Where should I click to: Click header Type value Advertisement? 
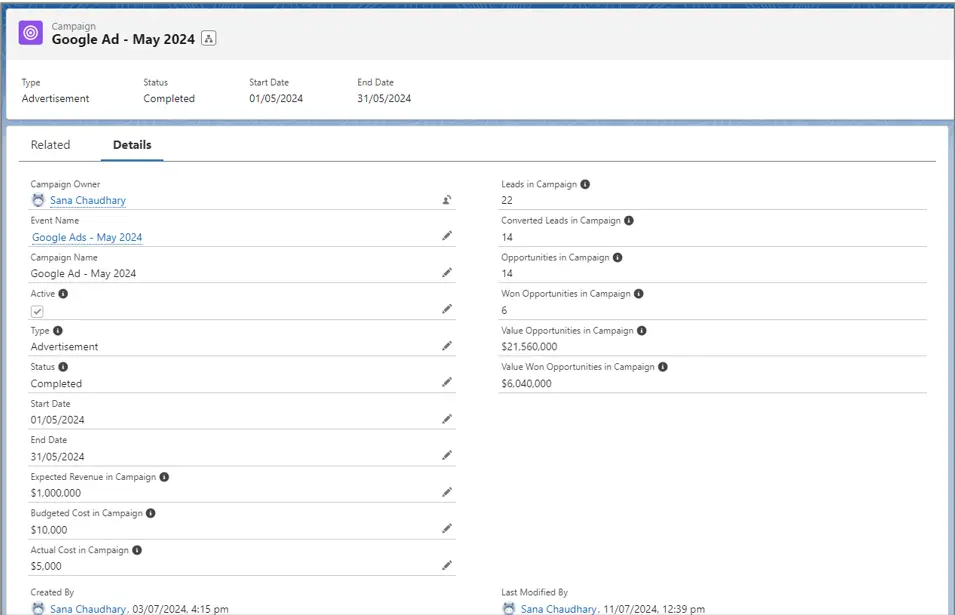click(55, 99)
